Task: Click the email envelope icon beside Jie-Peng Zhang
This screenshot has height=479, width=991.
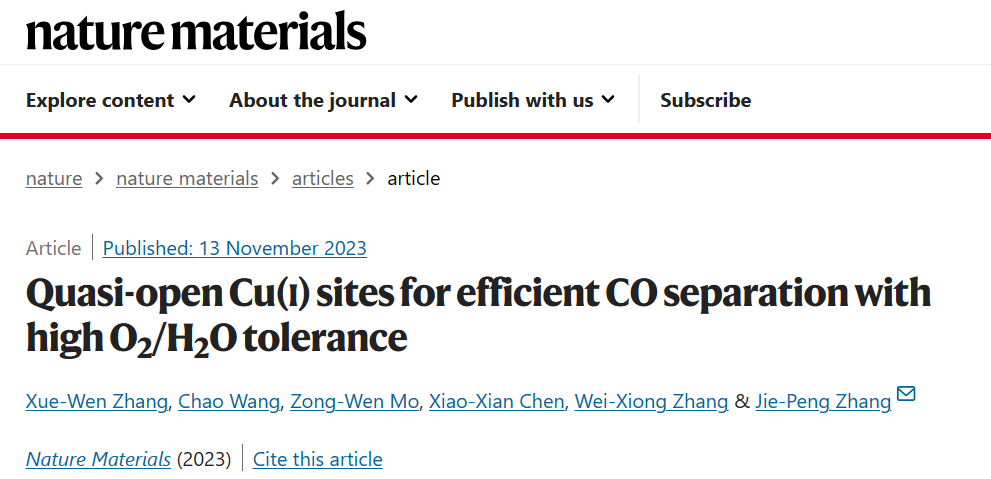Action: click(906, 394)
